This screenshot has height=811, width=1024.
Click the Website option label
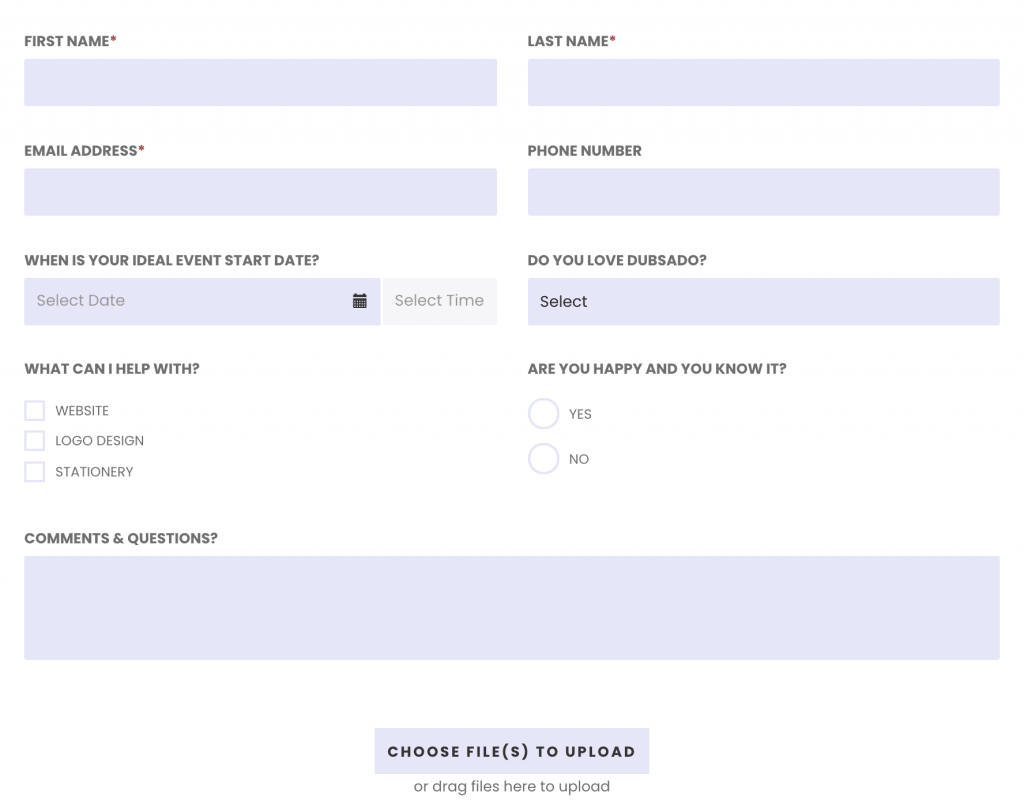82,411
